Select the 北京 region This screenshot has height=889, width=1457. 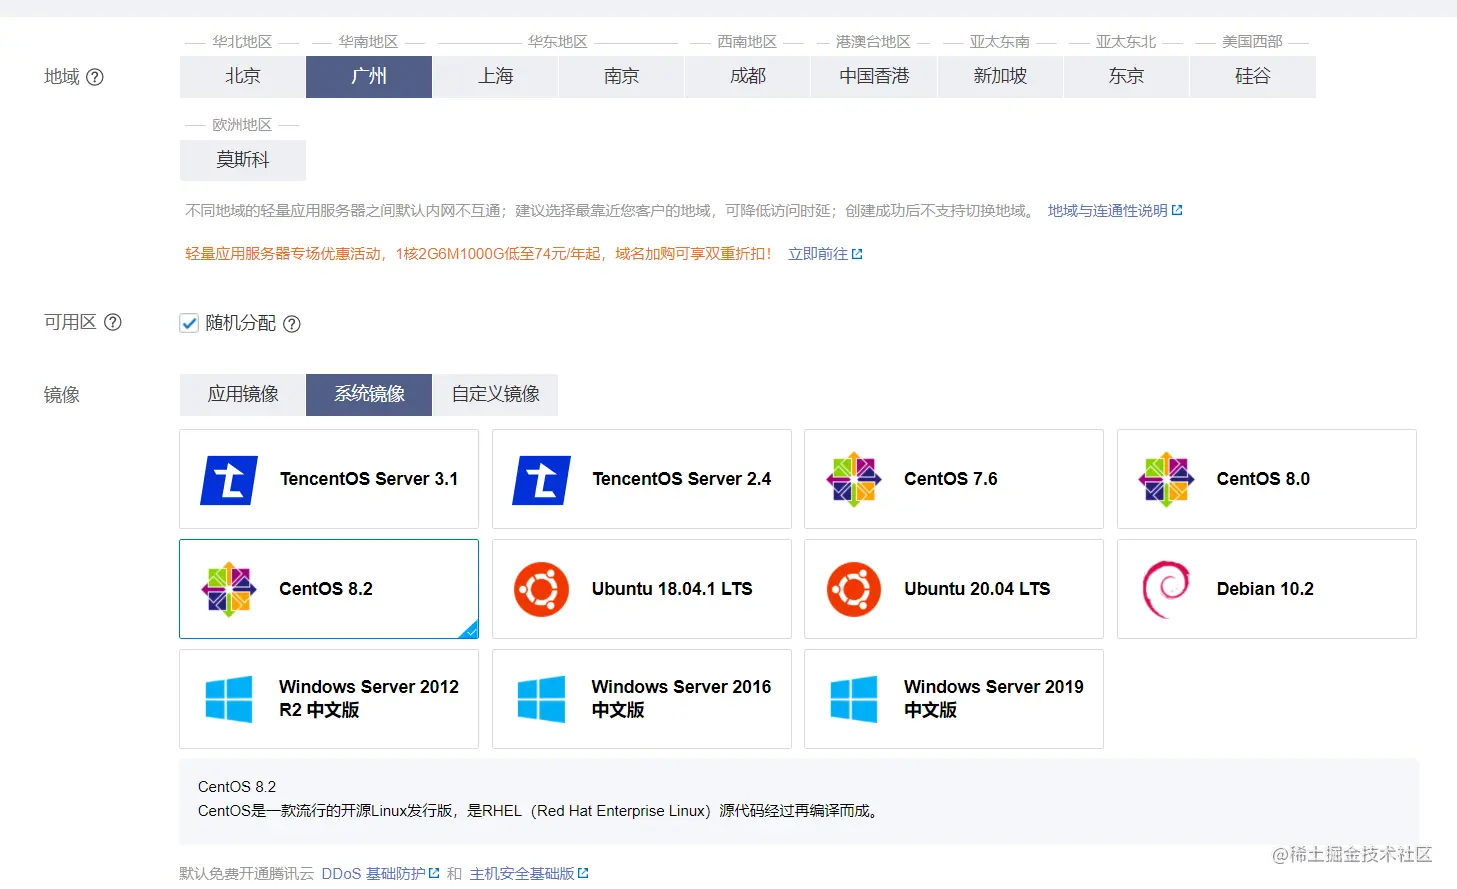(x=243, y=76)
